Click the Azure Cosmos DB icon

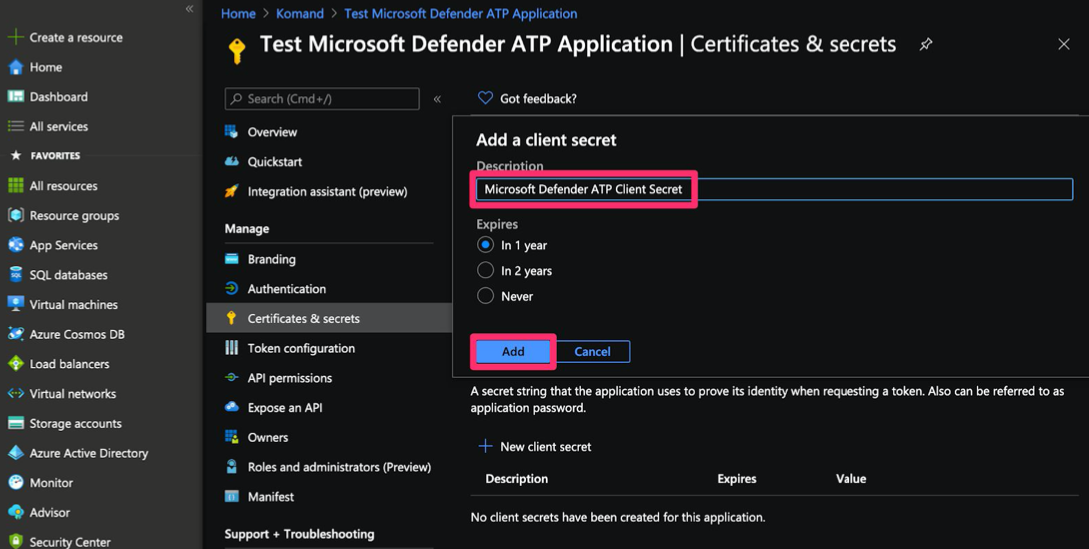(15, 334)
